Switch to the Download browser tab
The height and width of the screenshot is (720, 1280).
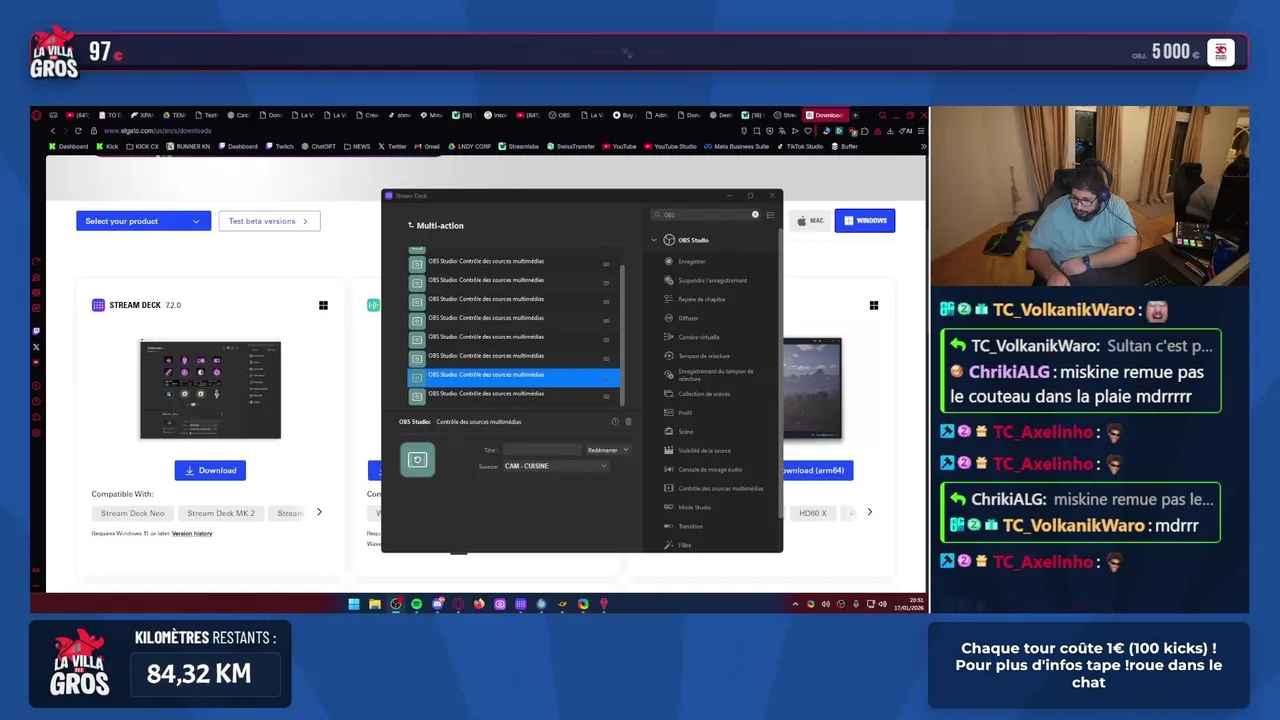point(825,115)
